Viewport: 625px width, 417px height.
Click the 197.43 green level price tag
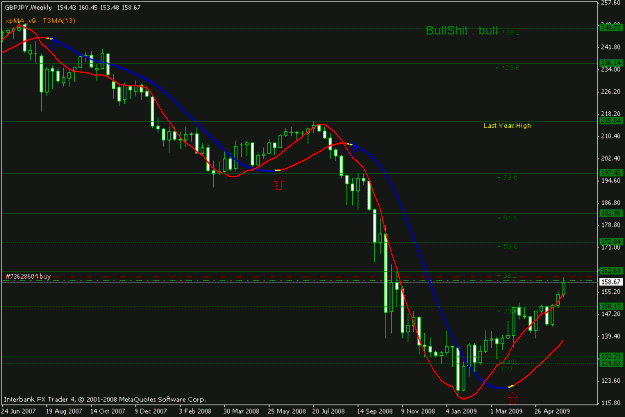click(x=611, y=173)
